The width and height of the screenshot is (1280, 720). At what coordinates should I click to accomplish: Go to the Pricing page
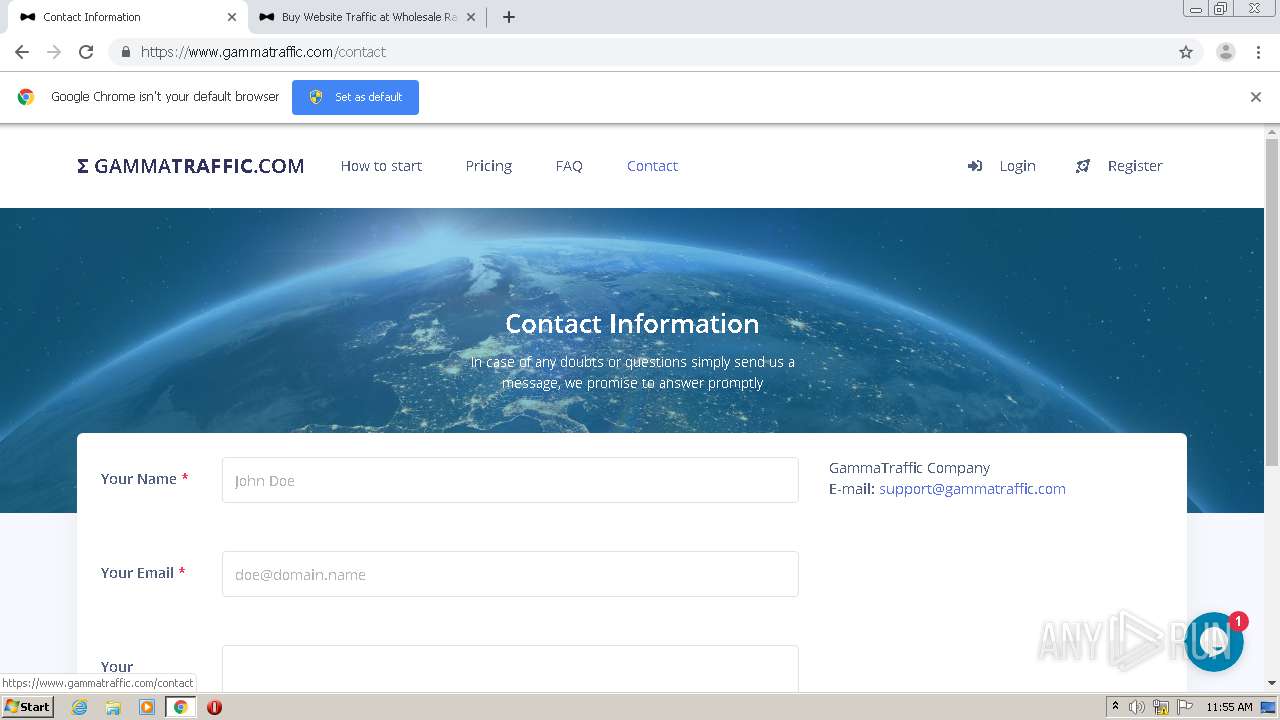point(489,166)
